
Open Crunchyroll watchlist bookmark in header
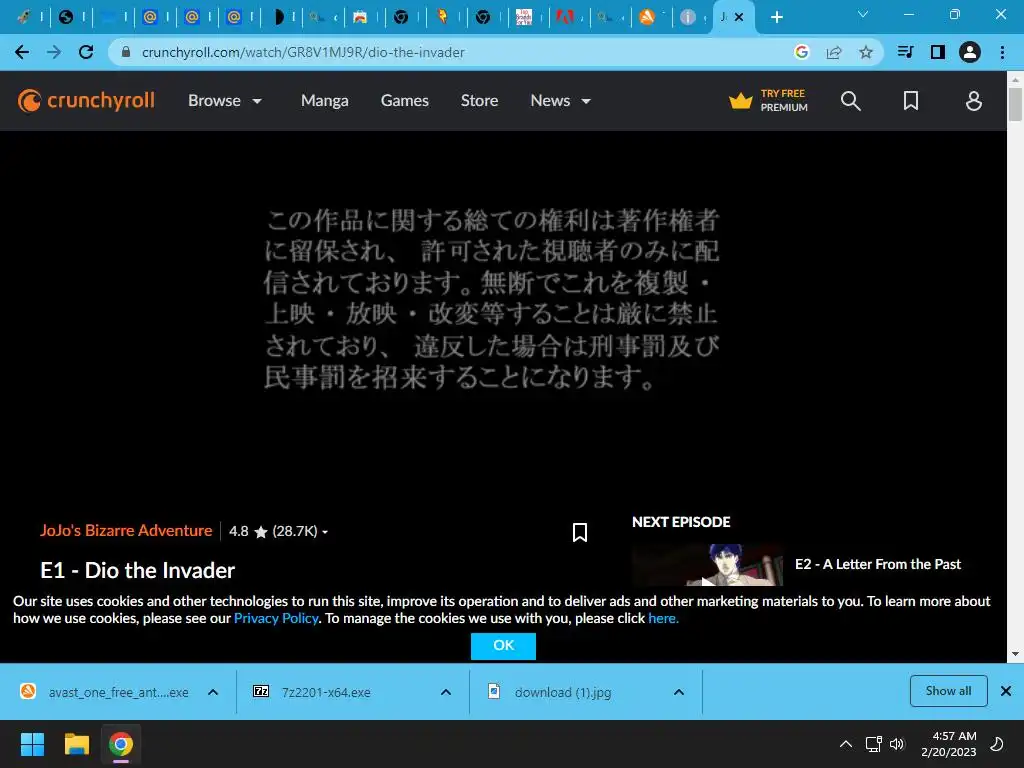point(910,101)
